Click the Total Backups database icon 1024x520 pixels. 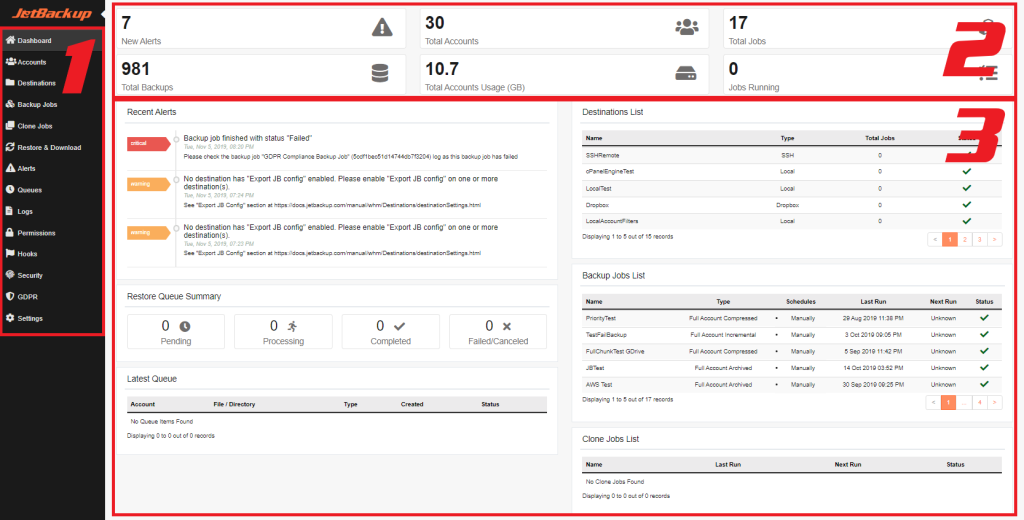[x=380, y=74]
